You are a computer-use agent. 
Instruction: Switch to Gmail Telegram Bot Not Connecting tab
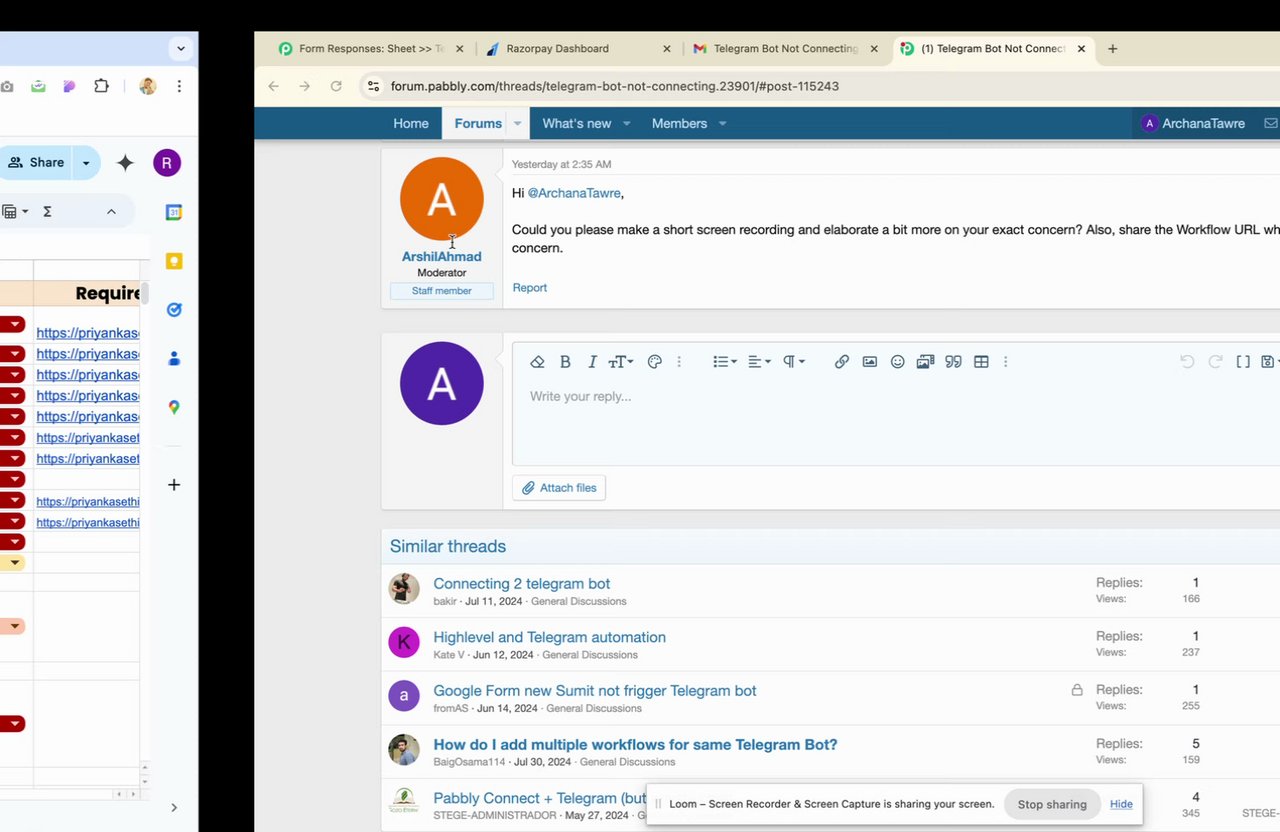point(787,48)
